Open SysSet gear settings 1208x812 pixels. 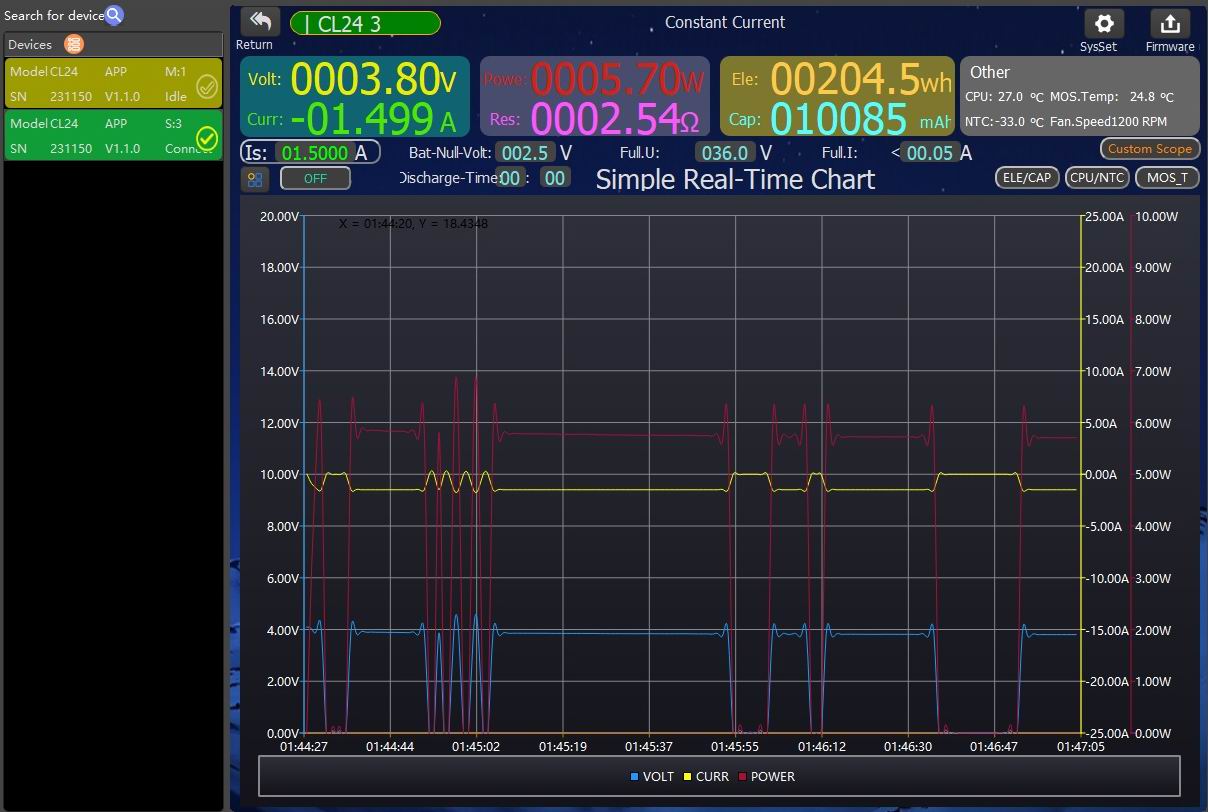point(1103,24)
